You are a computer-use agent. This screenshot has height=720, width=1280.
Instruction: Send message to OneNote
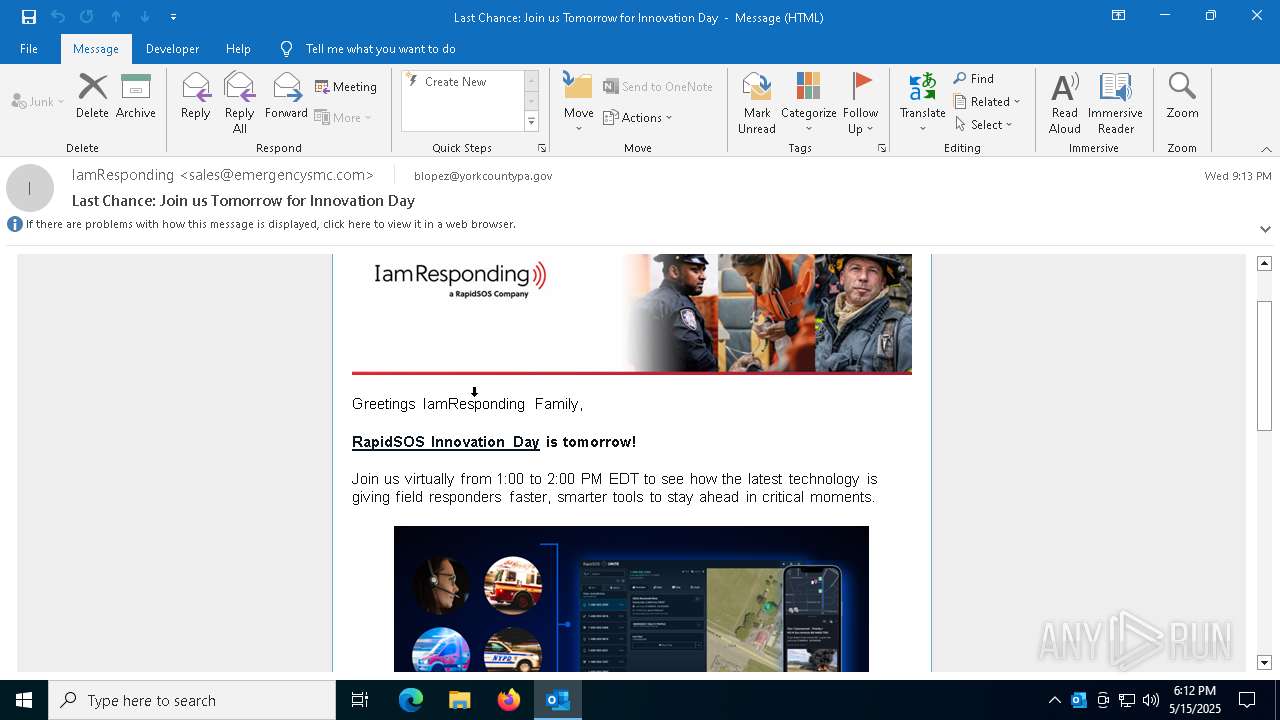coord(658,87)
